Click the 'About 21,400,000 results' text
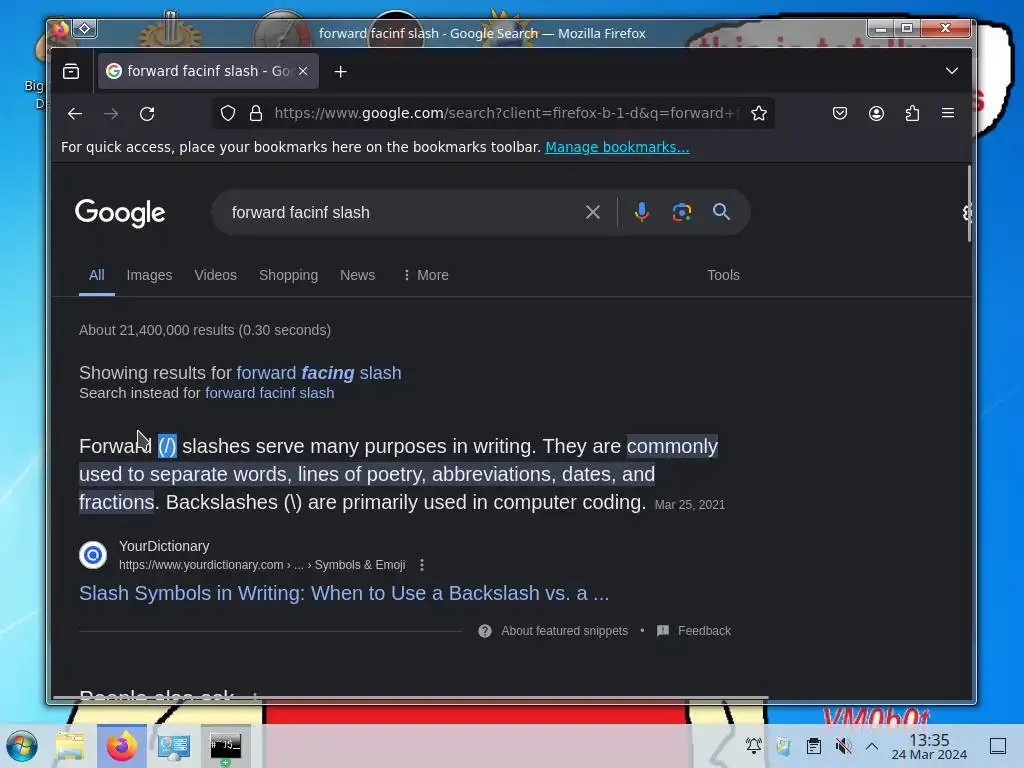This screenshot has height=768, width=1024. point(205,330)
